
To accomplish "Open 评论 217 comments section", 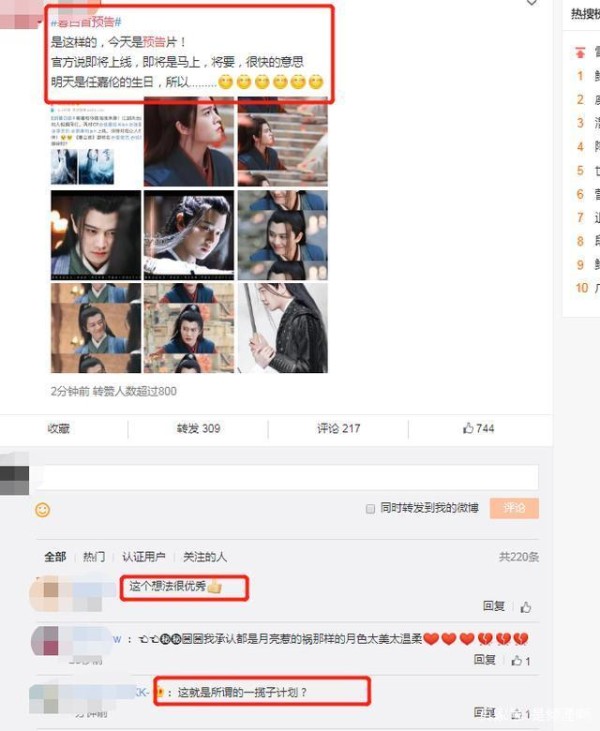I will coord(338,428).
